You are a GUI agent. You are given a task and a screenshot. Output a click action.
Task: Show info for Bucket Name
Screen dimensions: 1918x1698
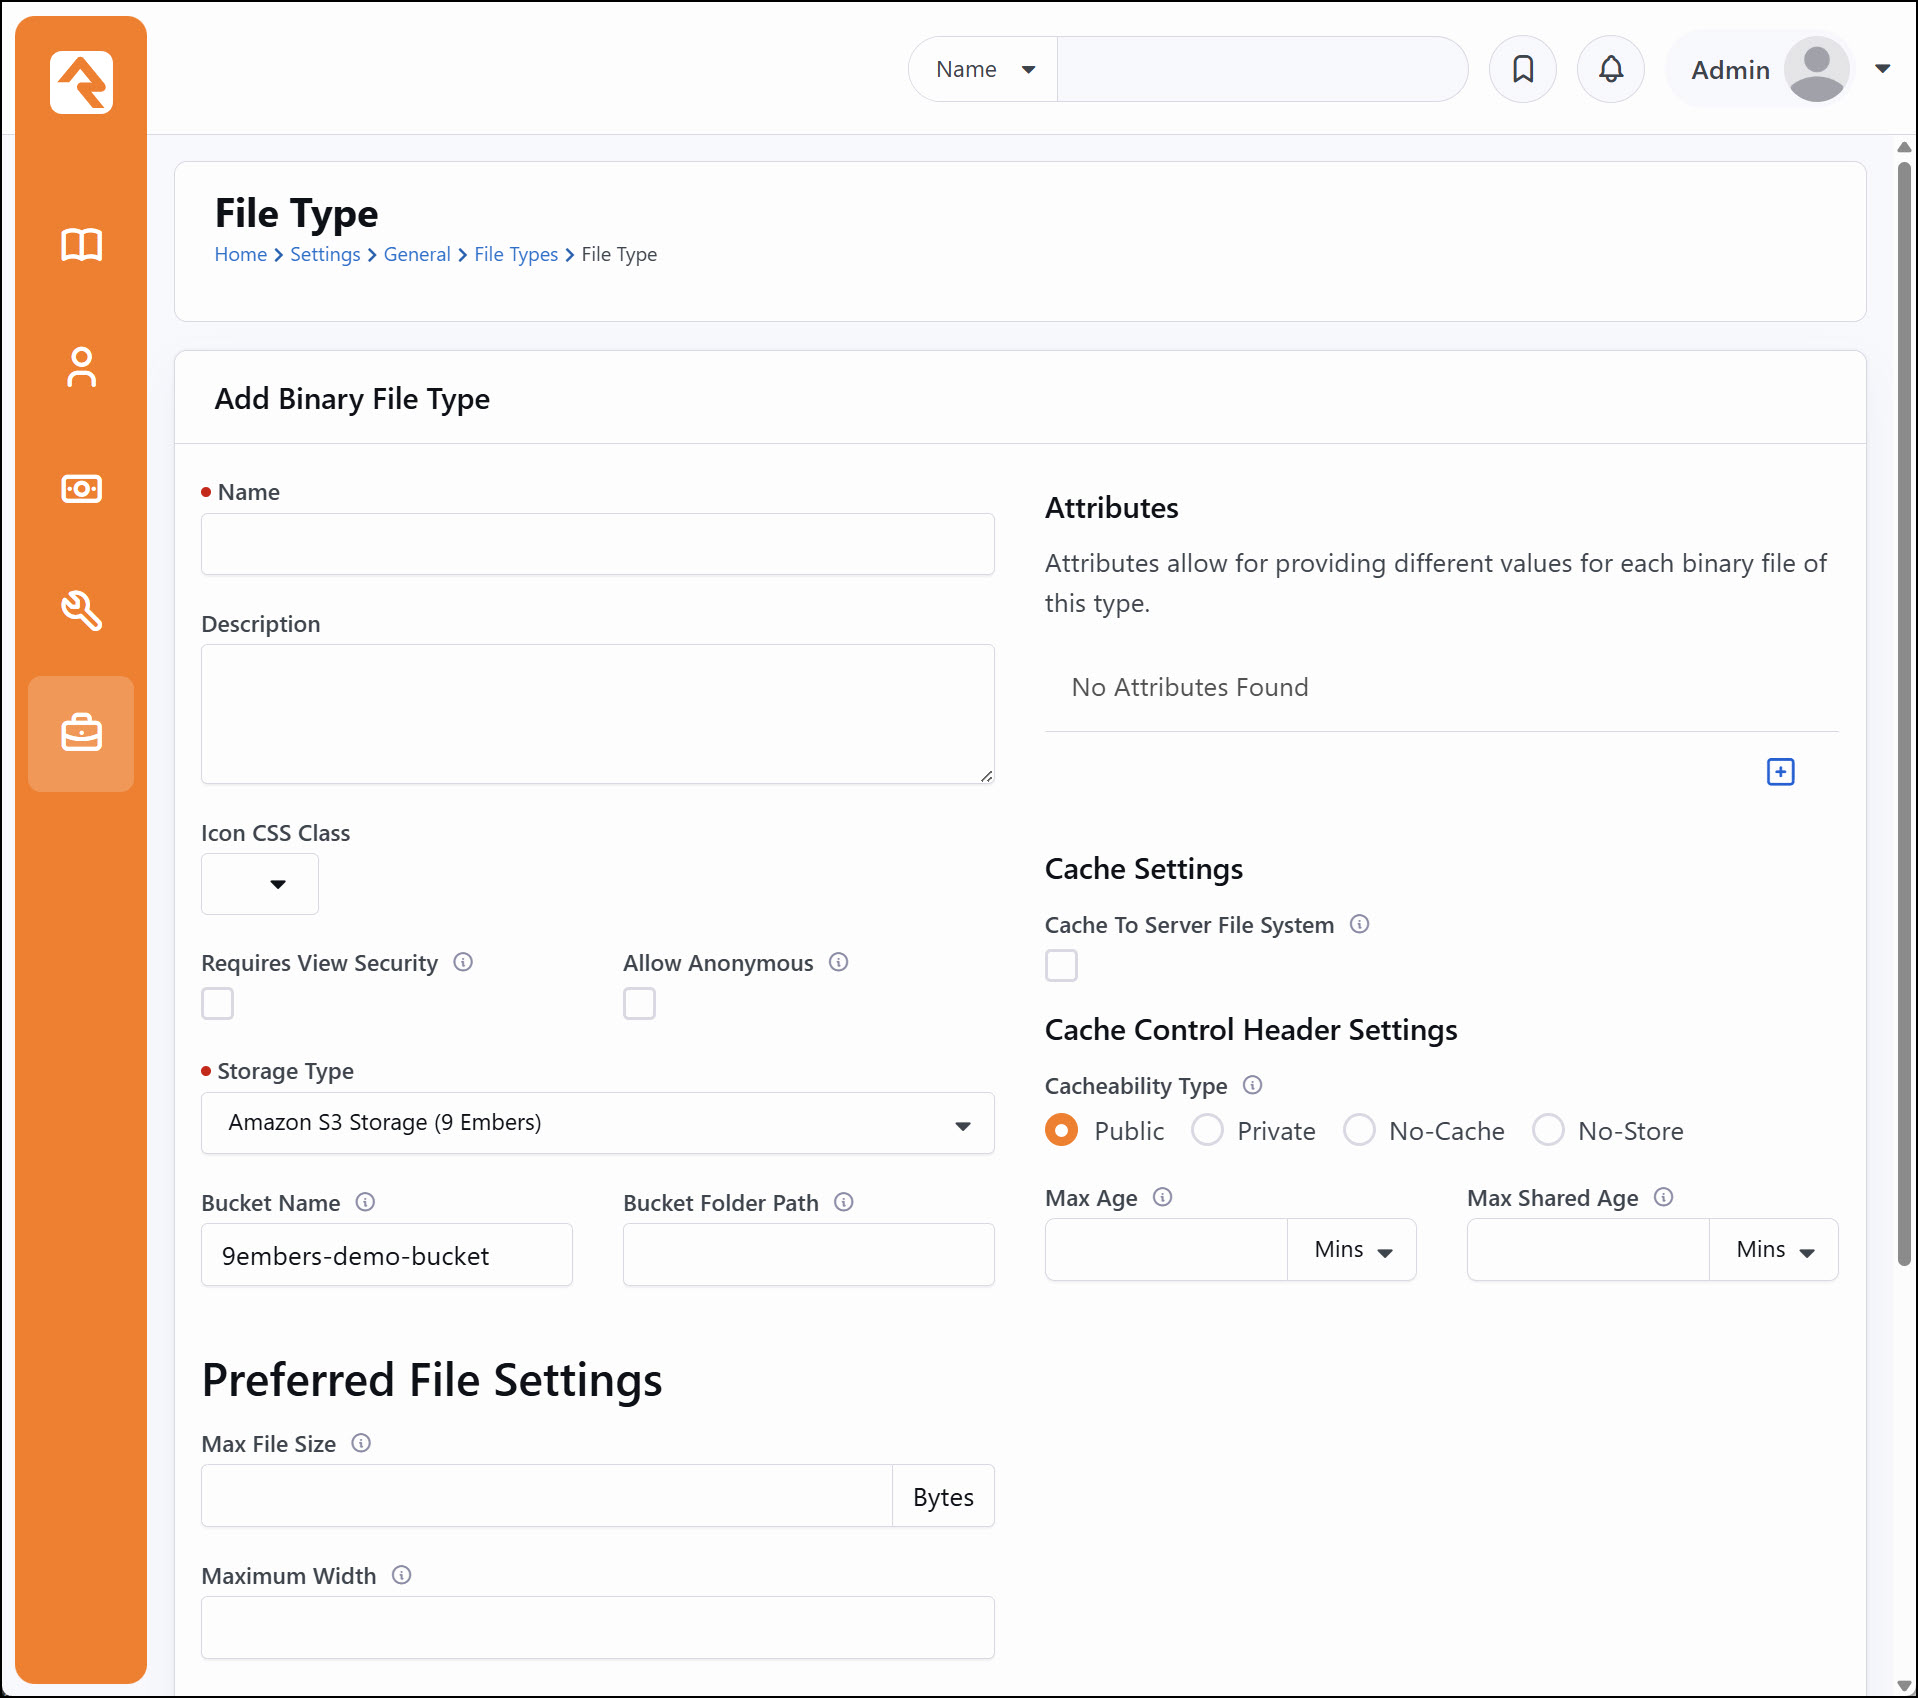[x=366, y=1202]
